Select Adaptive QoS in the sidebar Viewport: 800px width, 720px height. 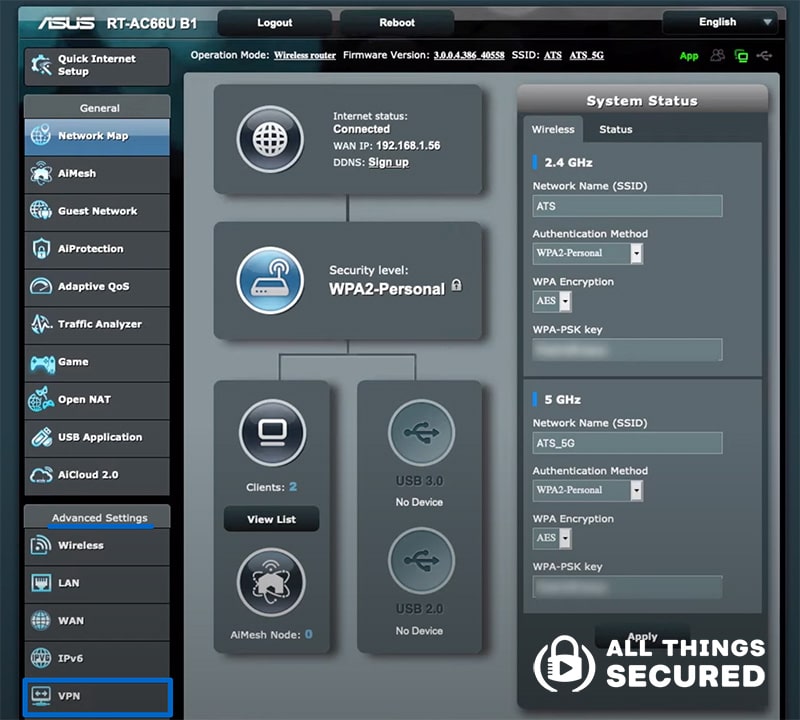coord(96,287)
